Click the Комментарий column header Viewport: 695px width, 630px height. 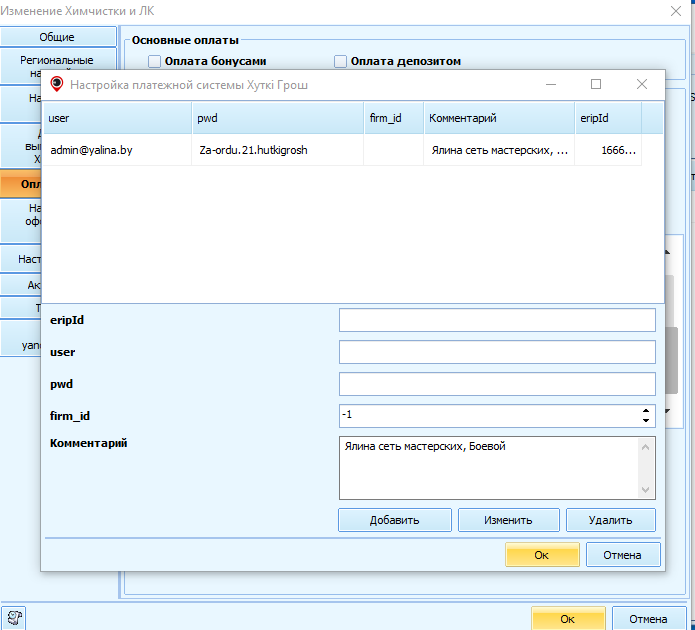tap(498, 118)
